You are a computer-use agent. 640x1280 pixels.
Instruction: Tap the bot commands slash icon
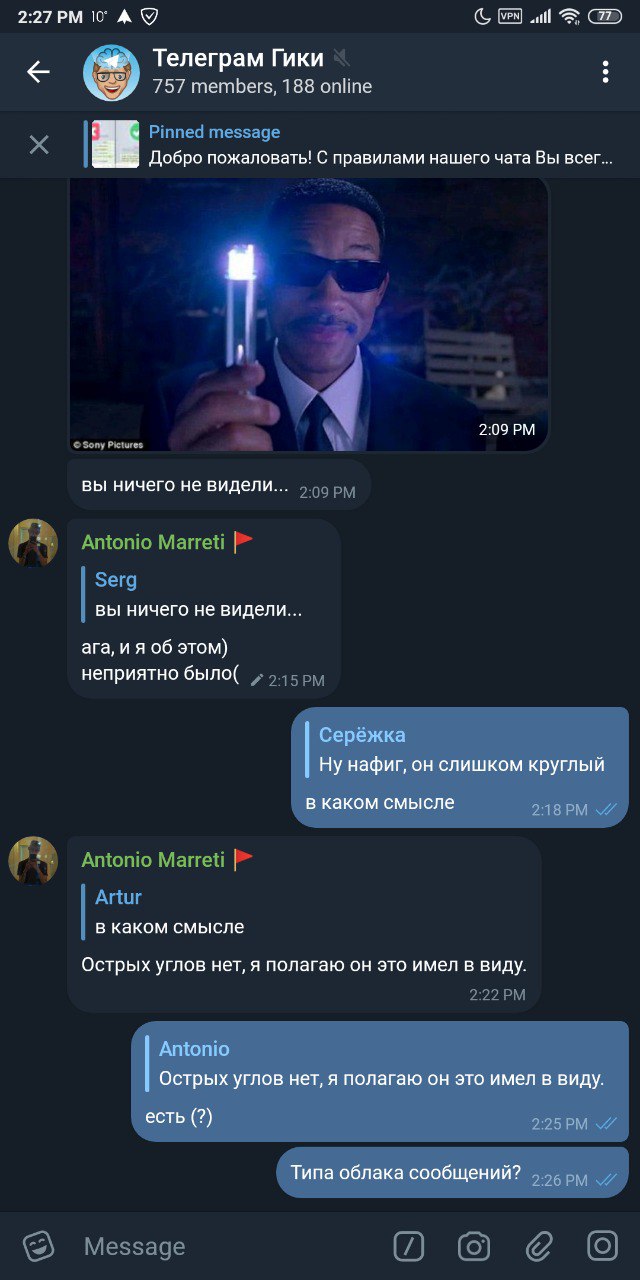409,1246
